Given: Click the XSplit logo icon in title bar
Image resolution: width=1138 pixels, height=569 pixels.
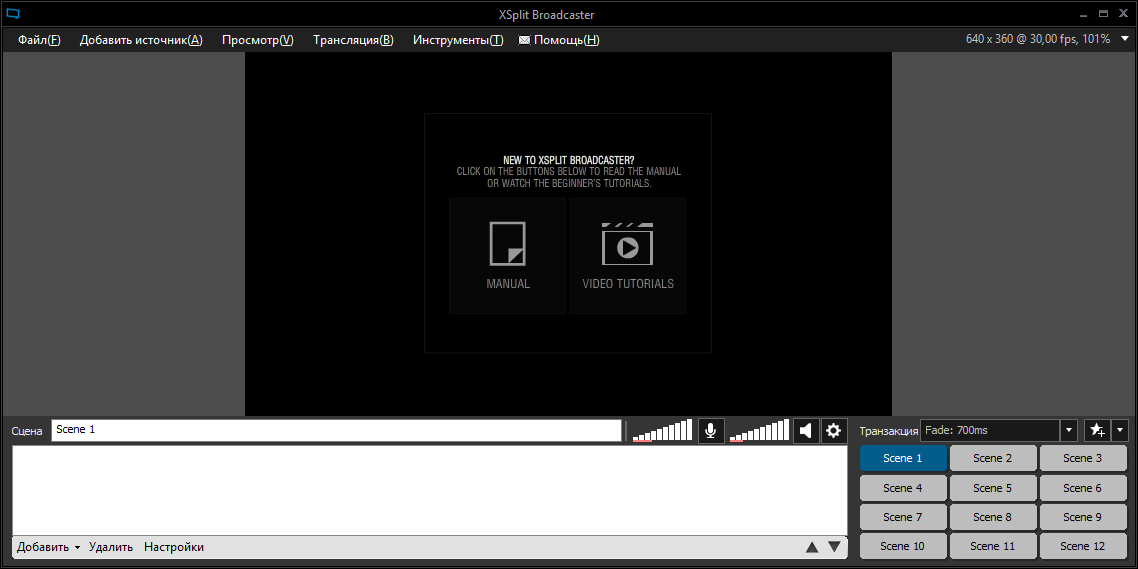Looking at the screenshot, I should click(12, 14).
